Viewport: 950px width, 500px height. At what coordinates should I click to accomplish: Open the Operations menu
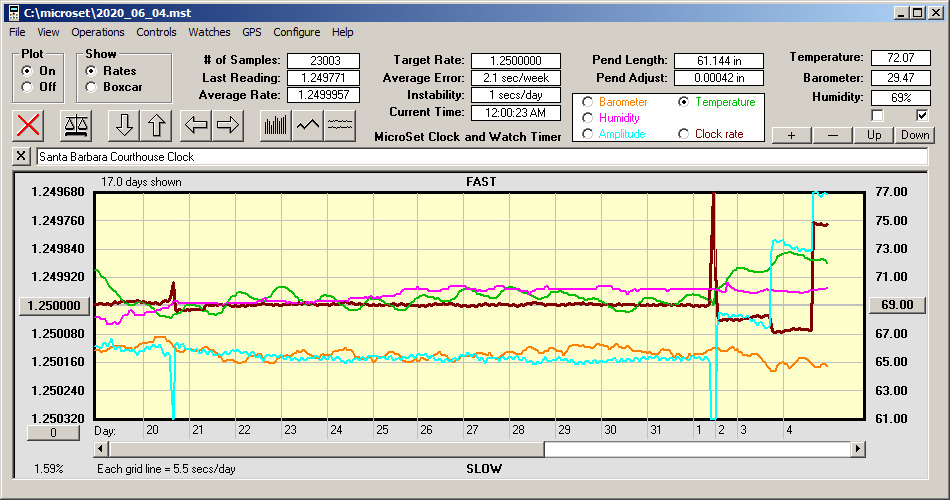98,32
